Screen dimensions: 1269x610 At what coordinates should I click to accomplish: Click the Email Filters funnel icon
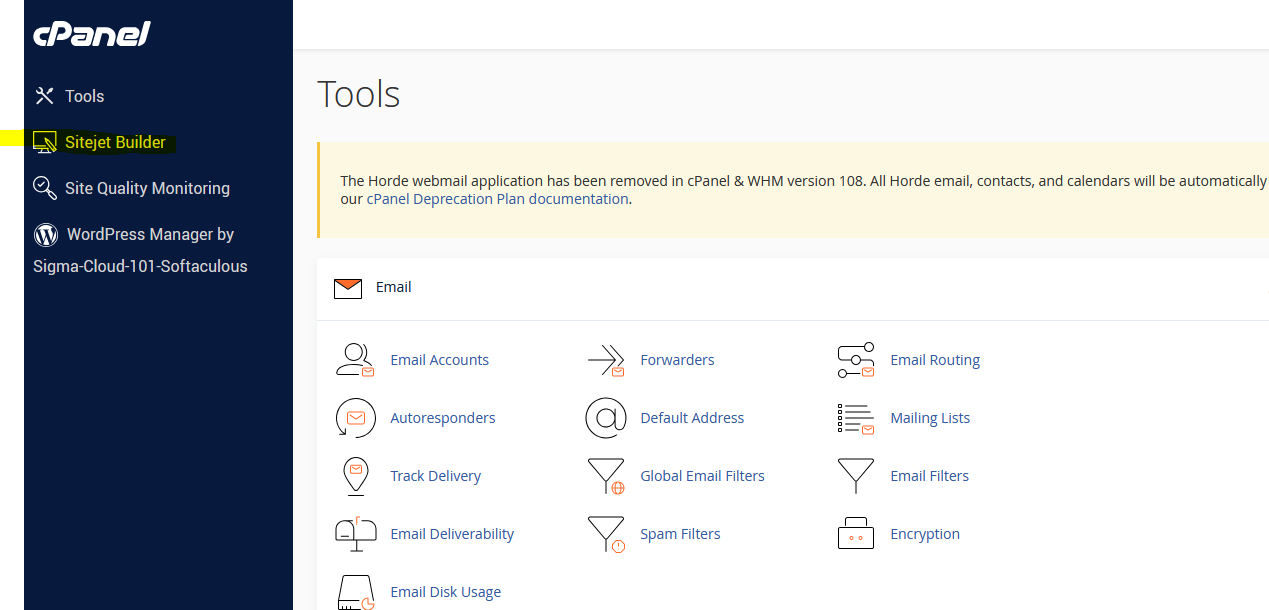pos(855,476)
